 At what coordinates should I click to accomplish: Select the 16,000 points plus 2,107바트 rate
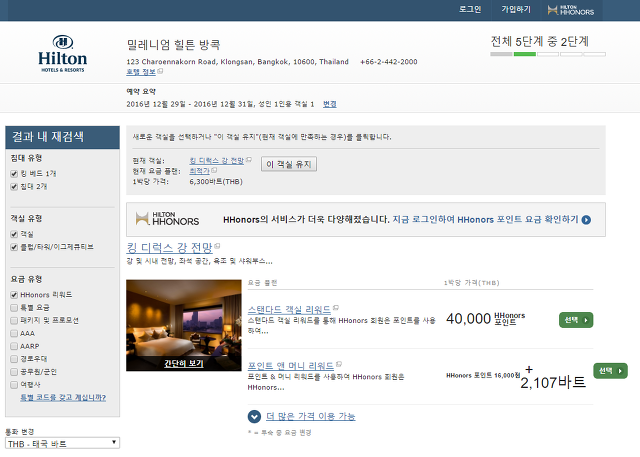click(610, 371)
